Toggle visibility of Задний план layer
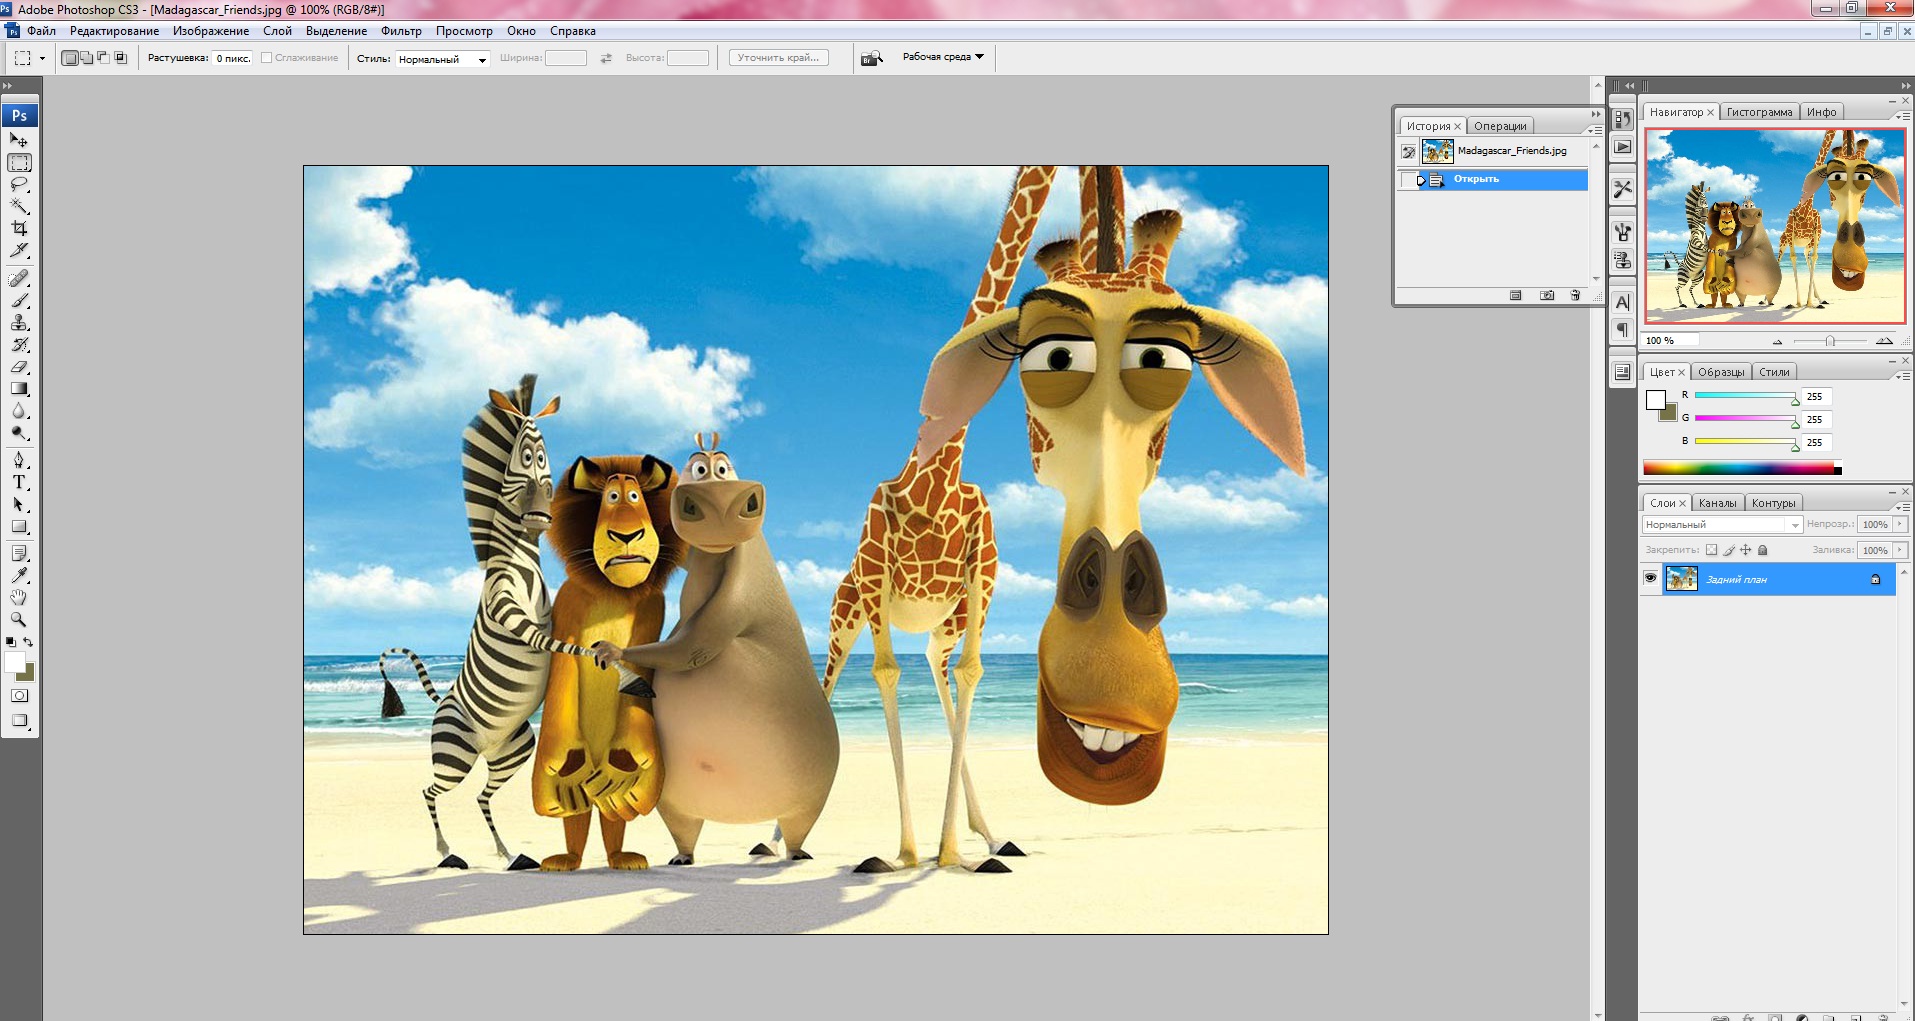The image size is (1915, 1021). click(x=1650, y=578)
